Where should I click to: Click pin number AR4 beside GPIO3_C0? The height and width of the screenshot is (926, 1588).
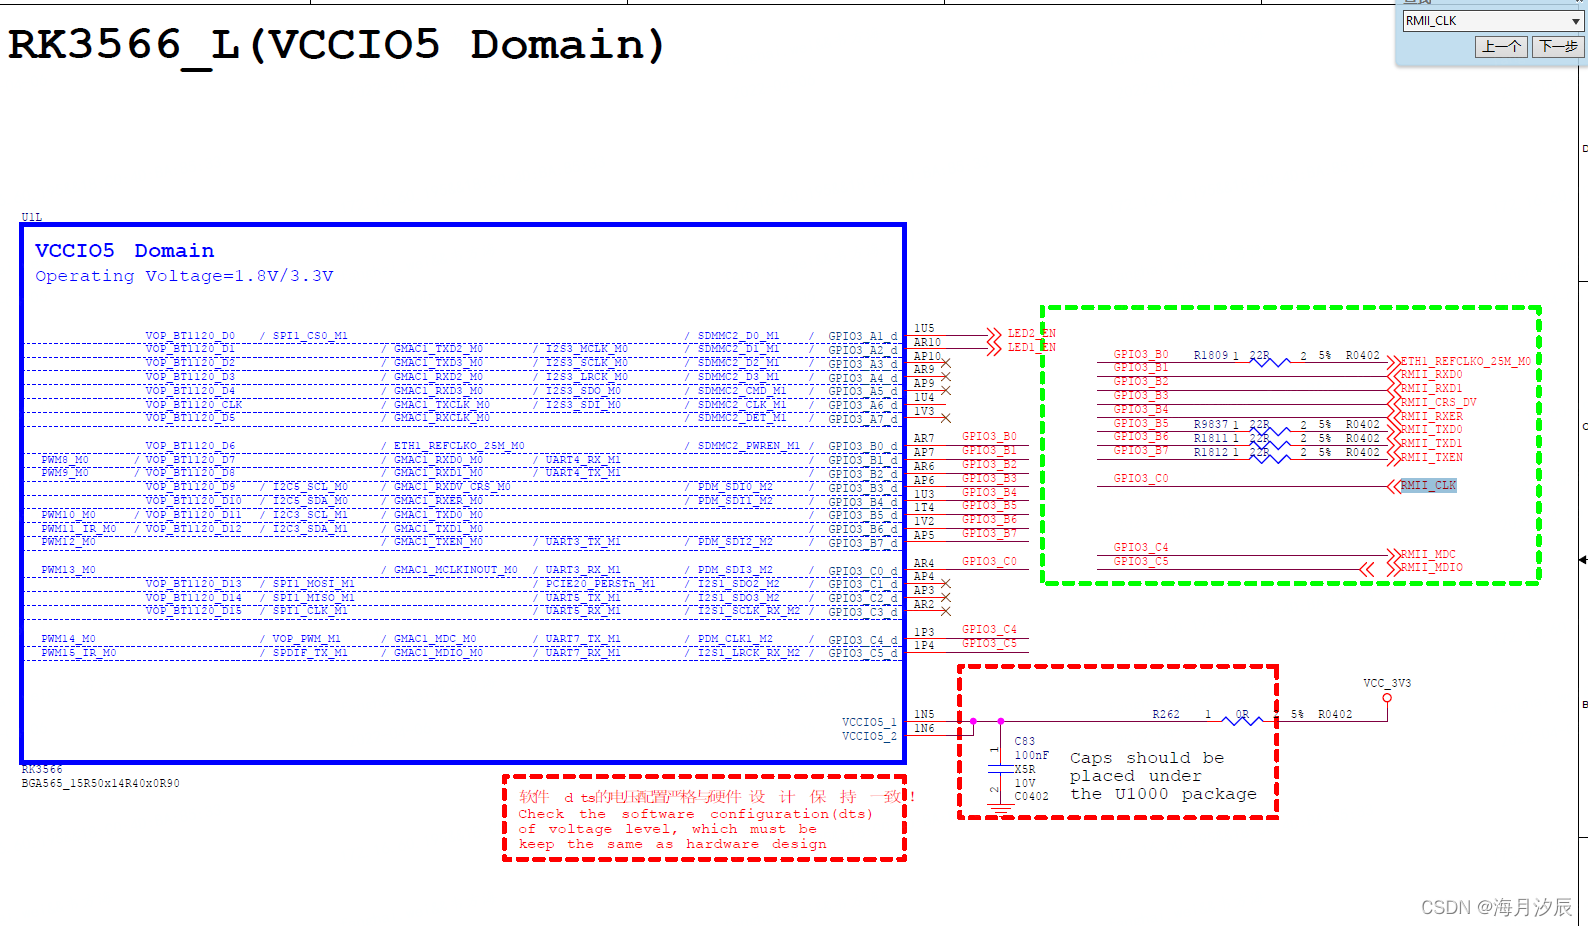[924, 563]
